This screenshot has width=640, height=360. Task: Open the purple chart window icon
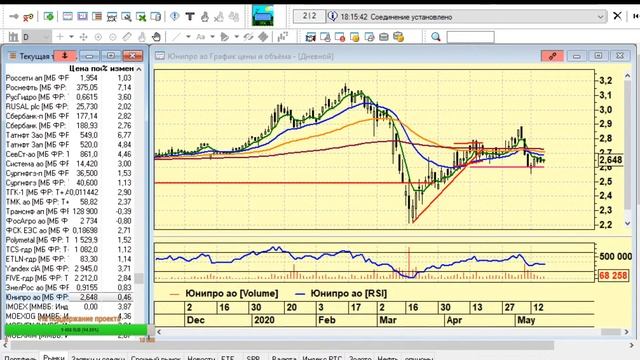(82, 17)
